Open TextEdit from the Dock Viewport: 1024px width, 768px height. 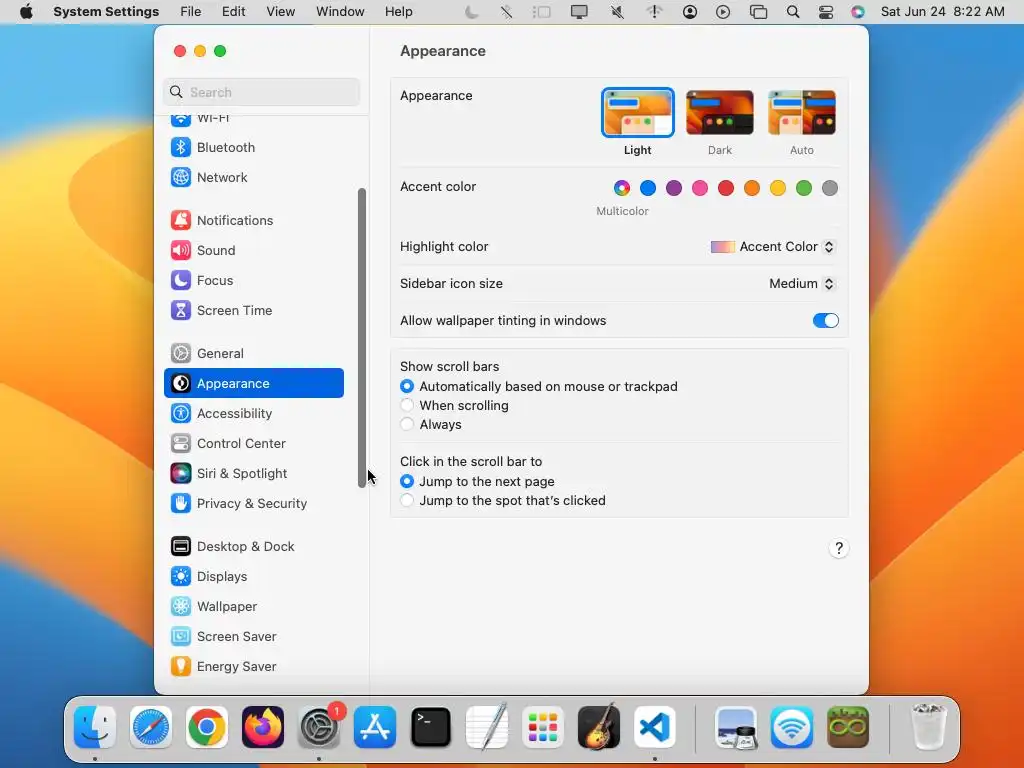point(487,728)
